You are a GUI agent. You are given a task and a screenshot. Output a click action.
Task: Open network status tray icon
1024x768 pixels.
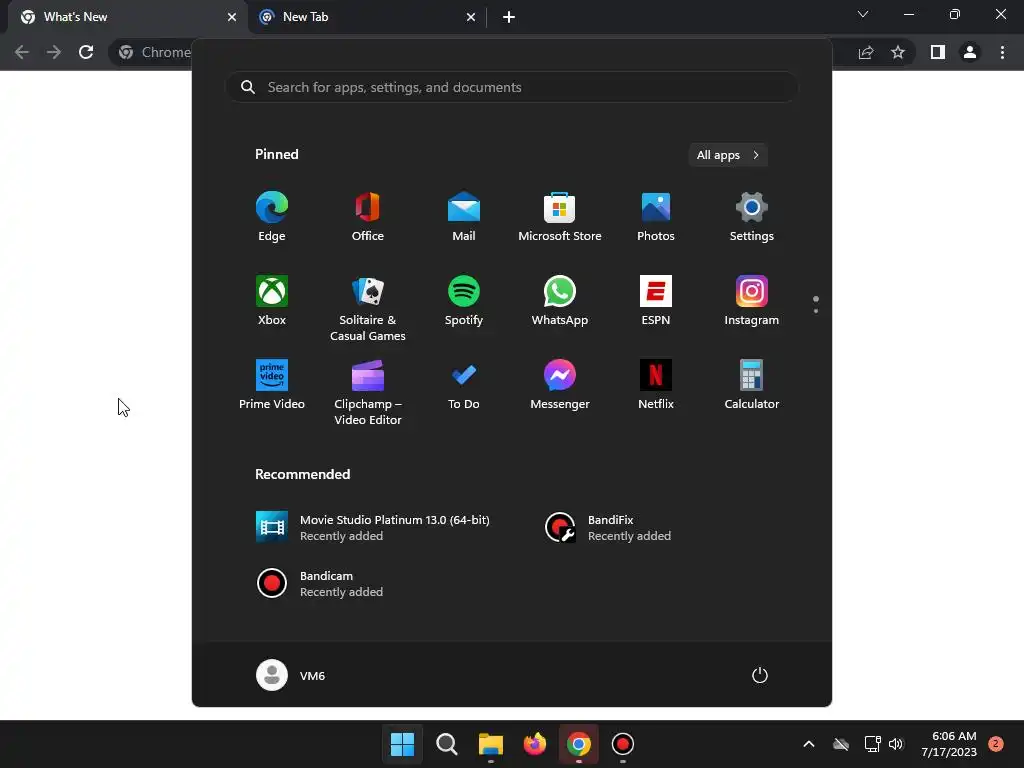872,744
